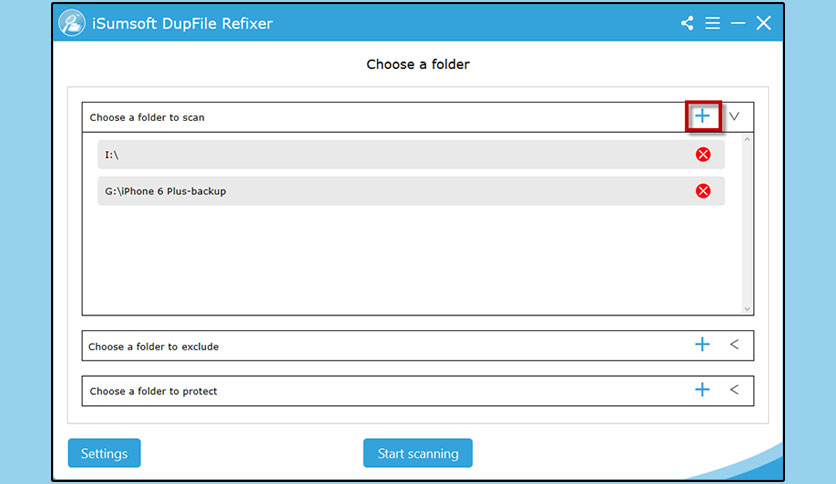
Task: Click the scan list scrollbar down arrow
Action: [747, 309]
